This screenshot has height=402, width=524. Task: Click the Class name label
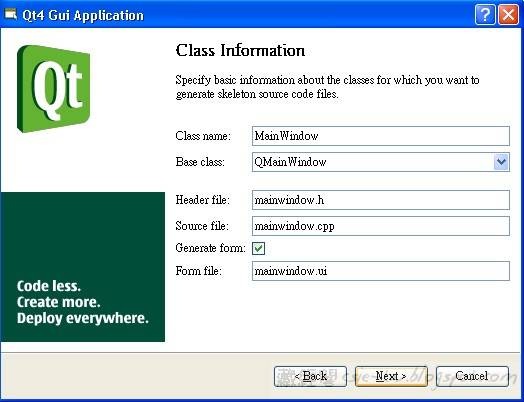203,136
